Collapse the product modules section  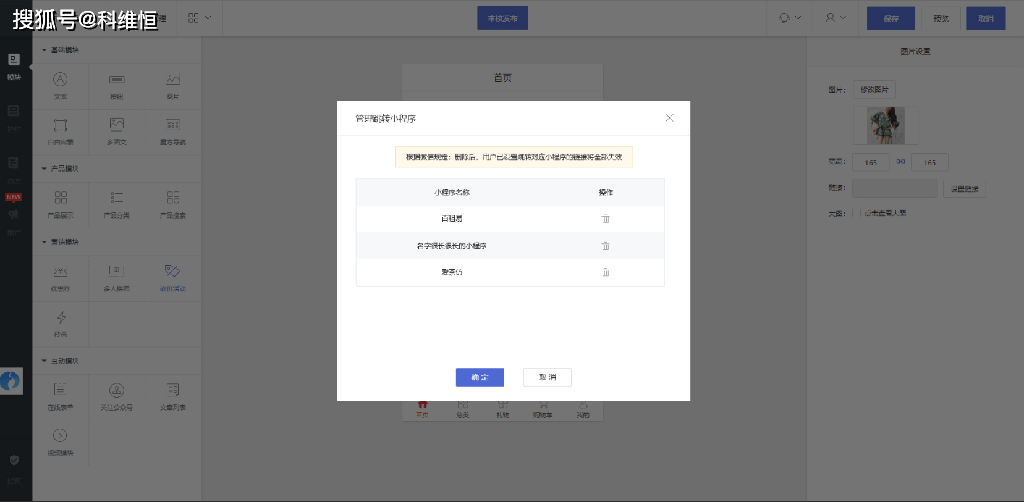44,168
